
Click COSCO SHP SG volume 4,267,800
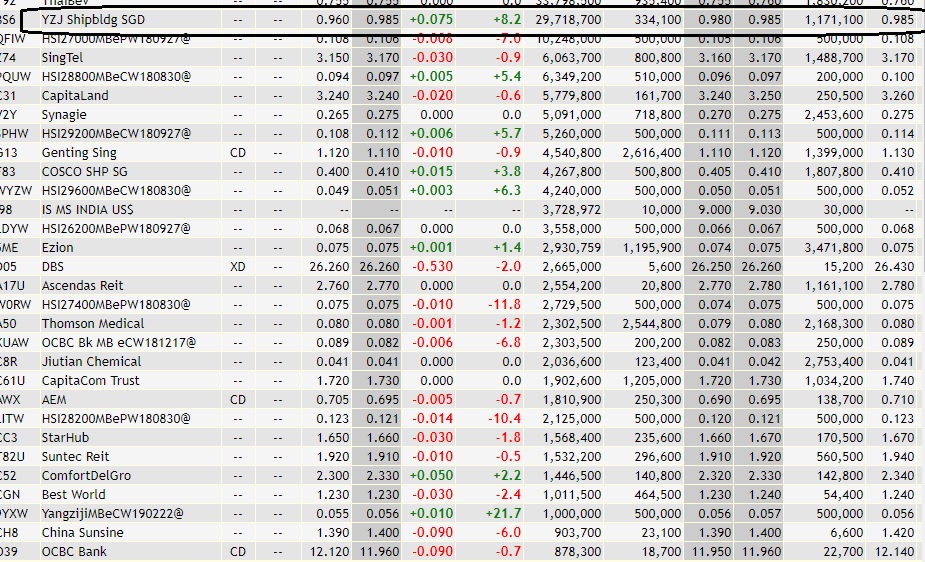click(x=572, y=172)
